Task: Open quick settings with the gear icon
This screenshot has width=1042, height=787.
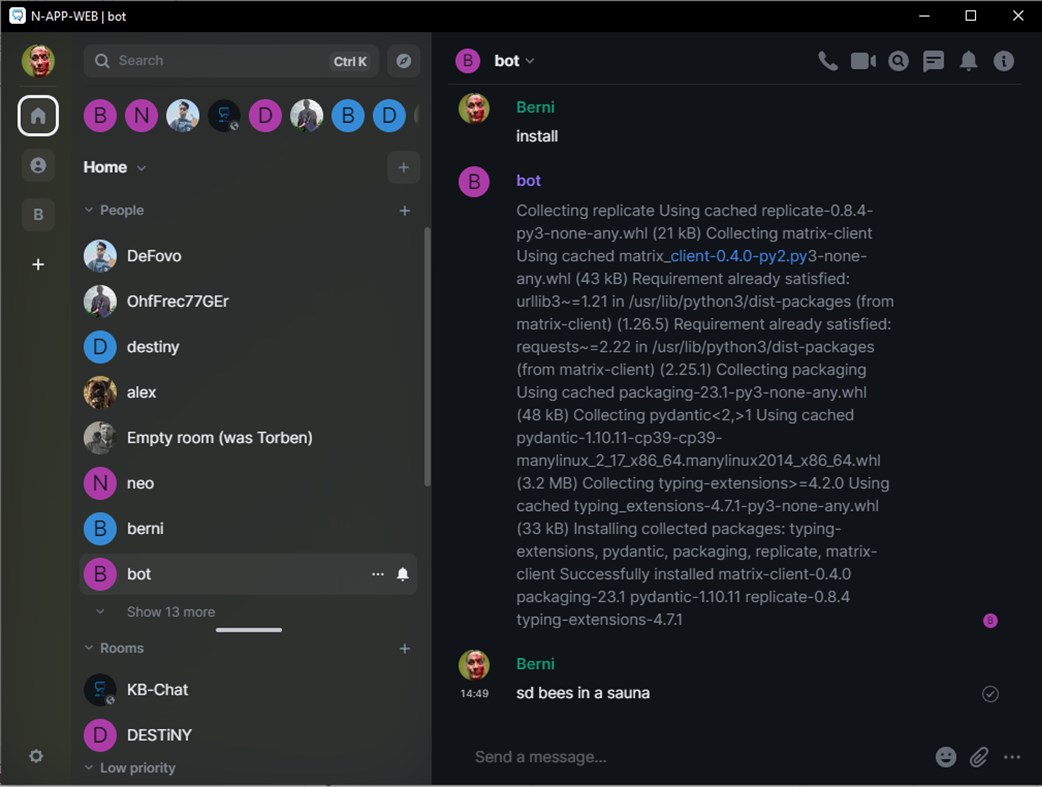Action: pos(37,756)
